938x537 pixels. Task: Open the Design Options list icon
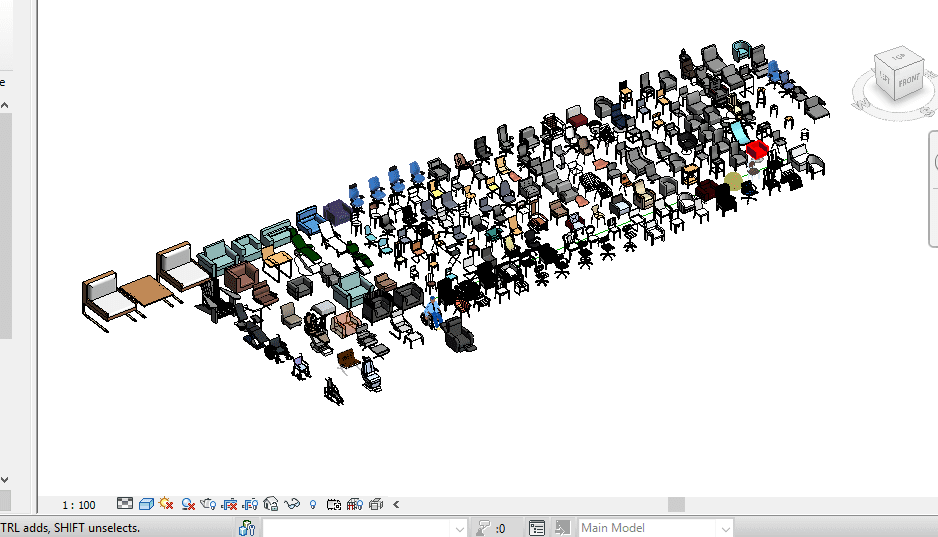[537, 528]
